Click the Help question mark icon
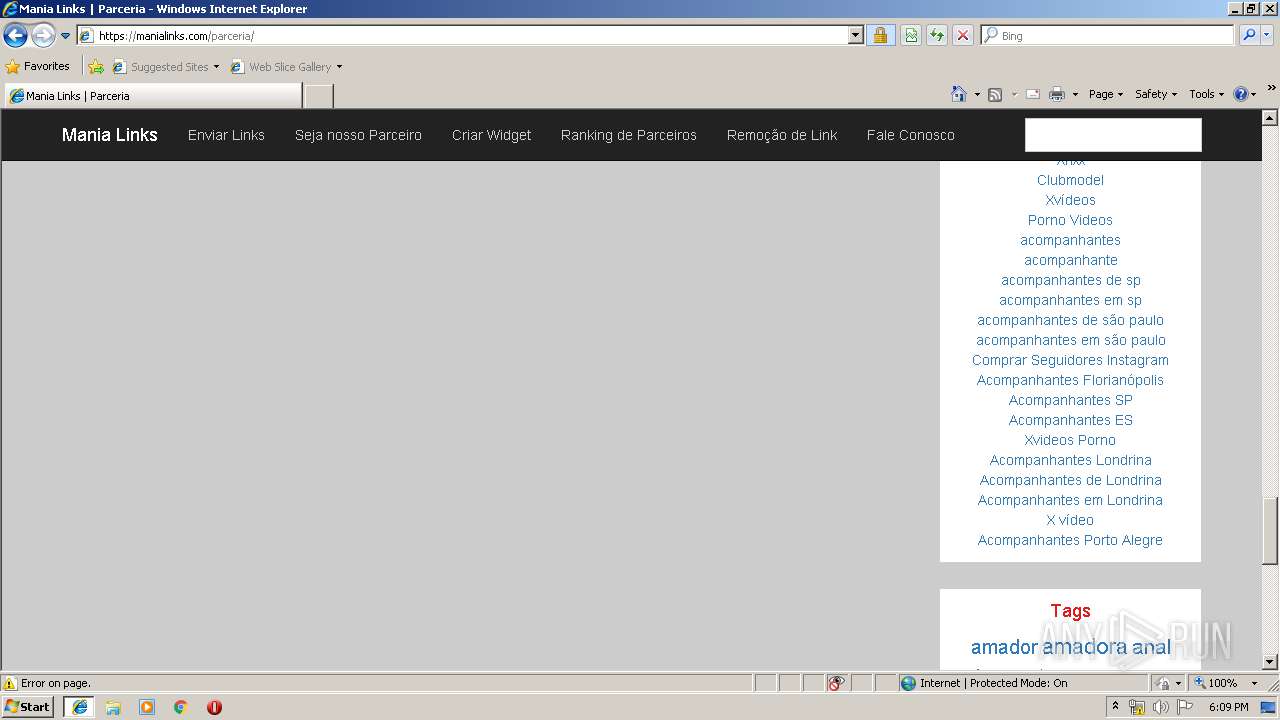 1241,94
